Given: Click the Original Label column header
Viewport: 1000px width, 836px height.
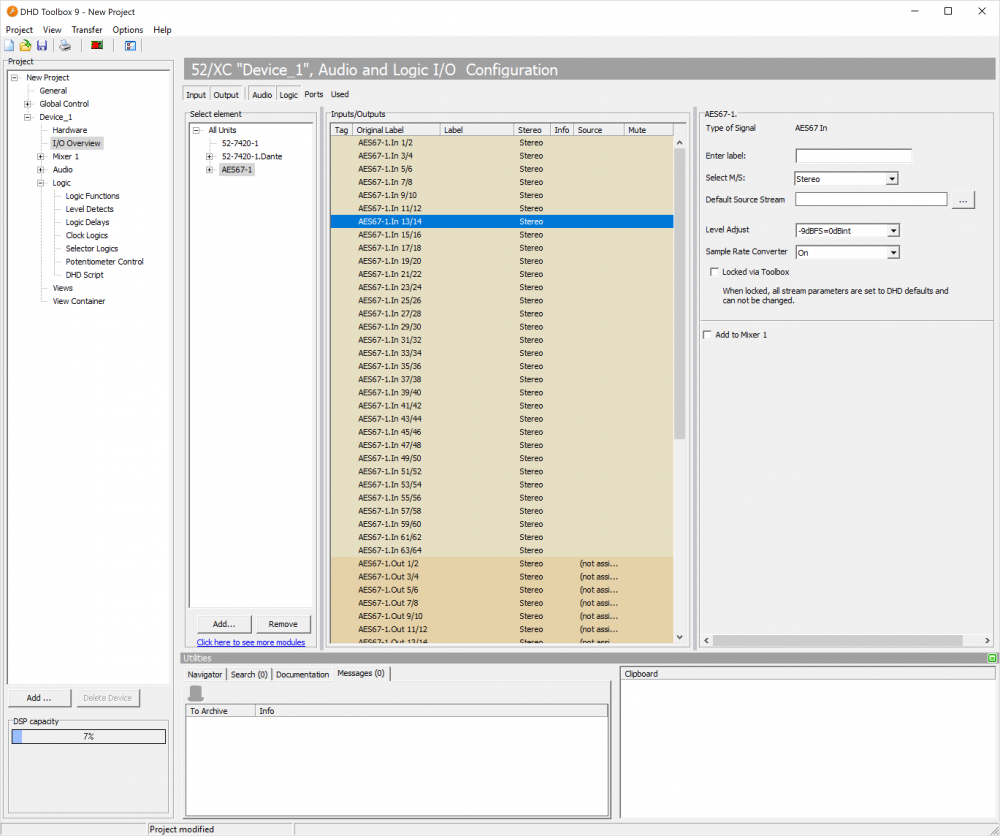Looking at the screenshot, I should click(396, 130).
